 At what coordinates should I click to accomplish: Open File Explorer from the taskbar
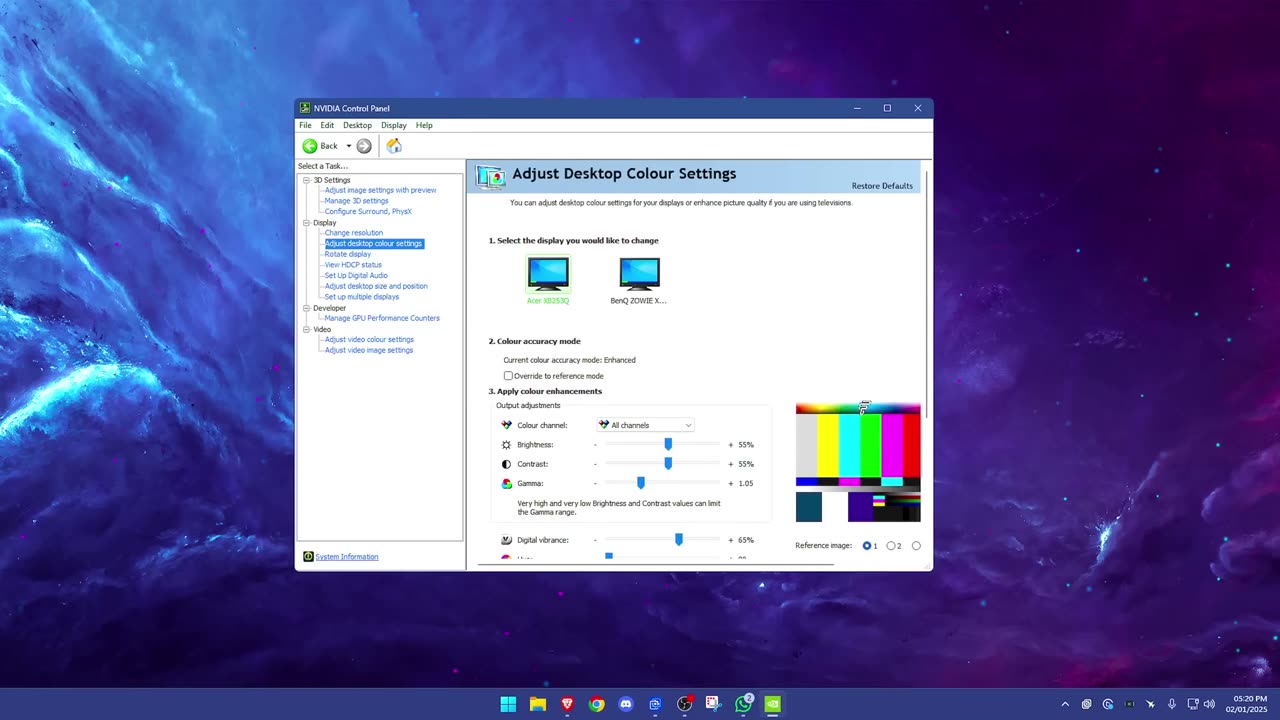pyautogui.click(x=538, y=704)
